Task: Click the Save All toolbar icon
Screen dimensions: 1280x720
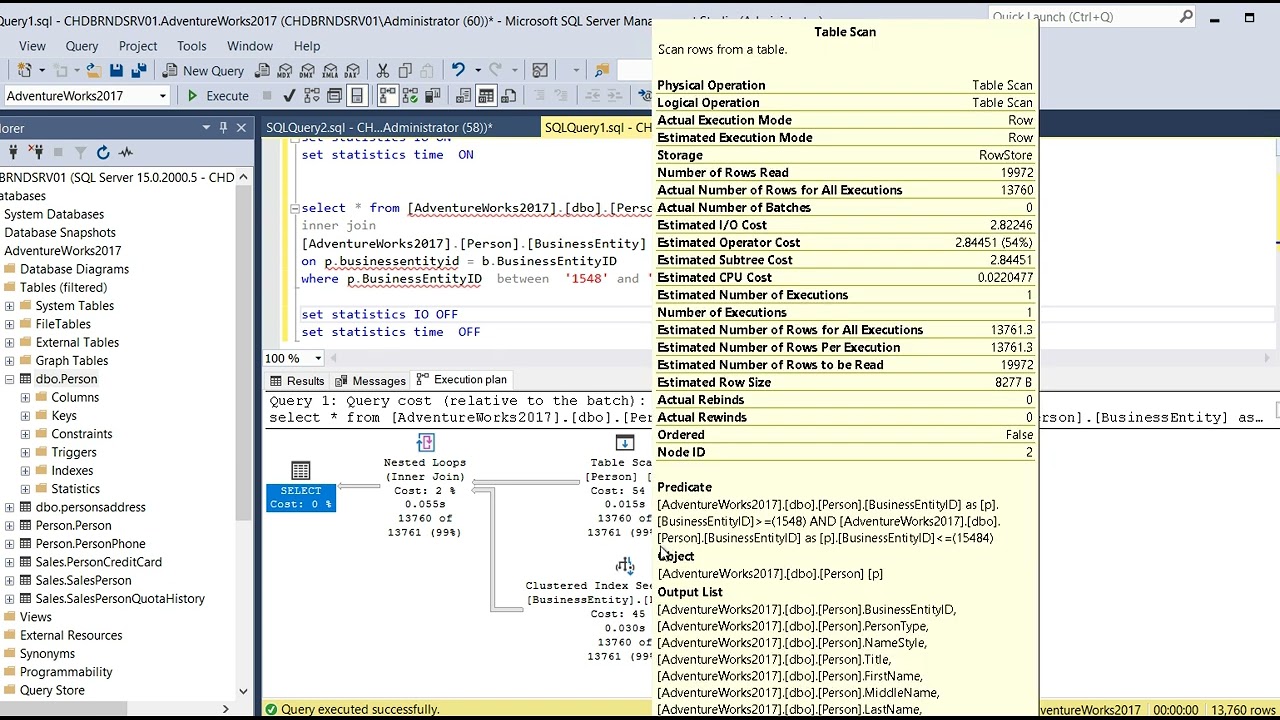Action: point(138,70)
